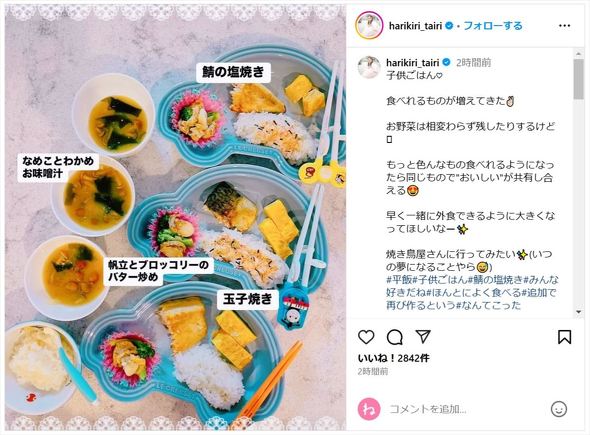
Task: View likes count いいね！2842件
Action: click(394, 358)
